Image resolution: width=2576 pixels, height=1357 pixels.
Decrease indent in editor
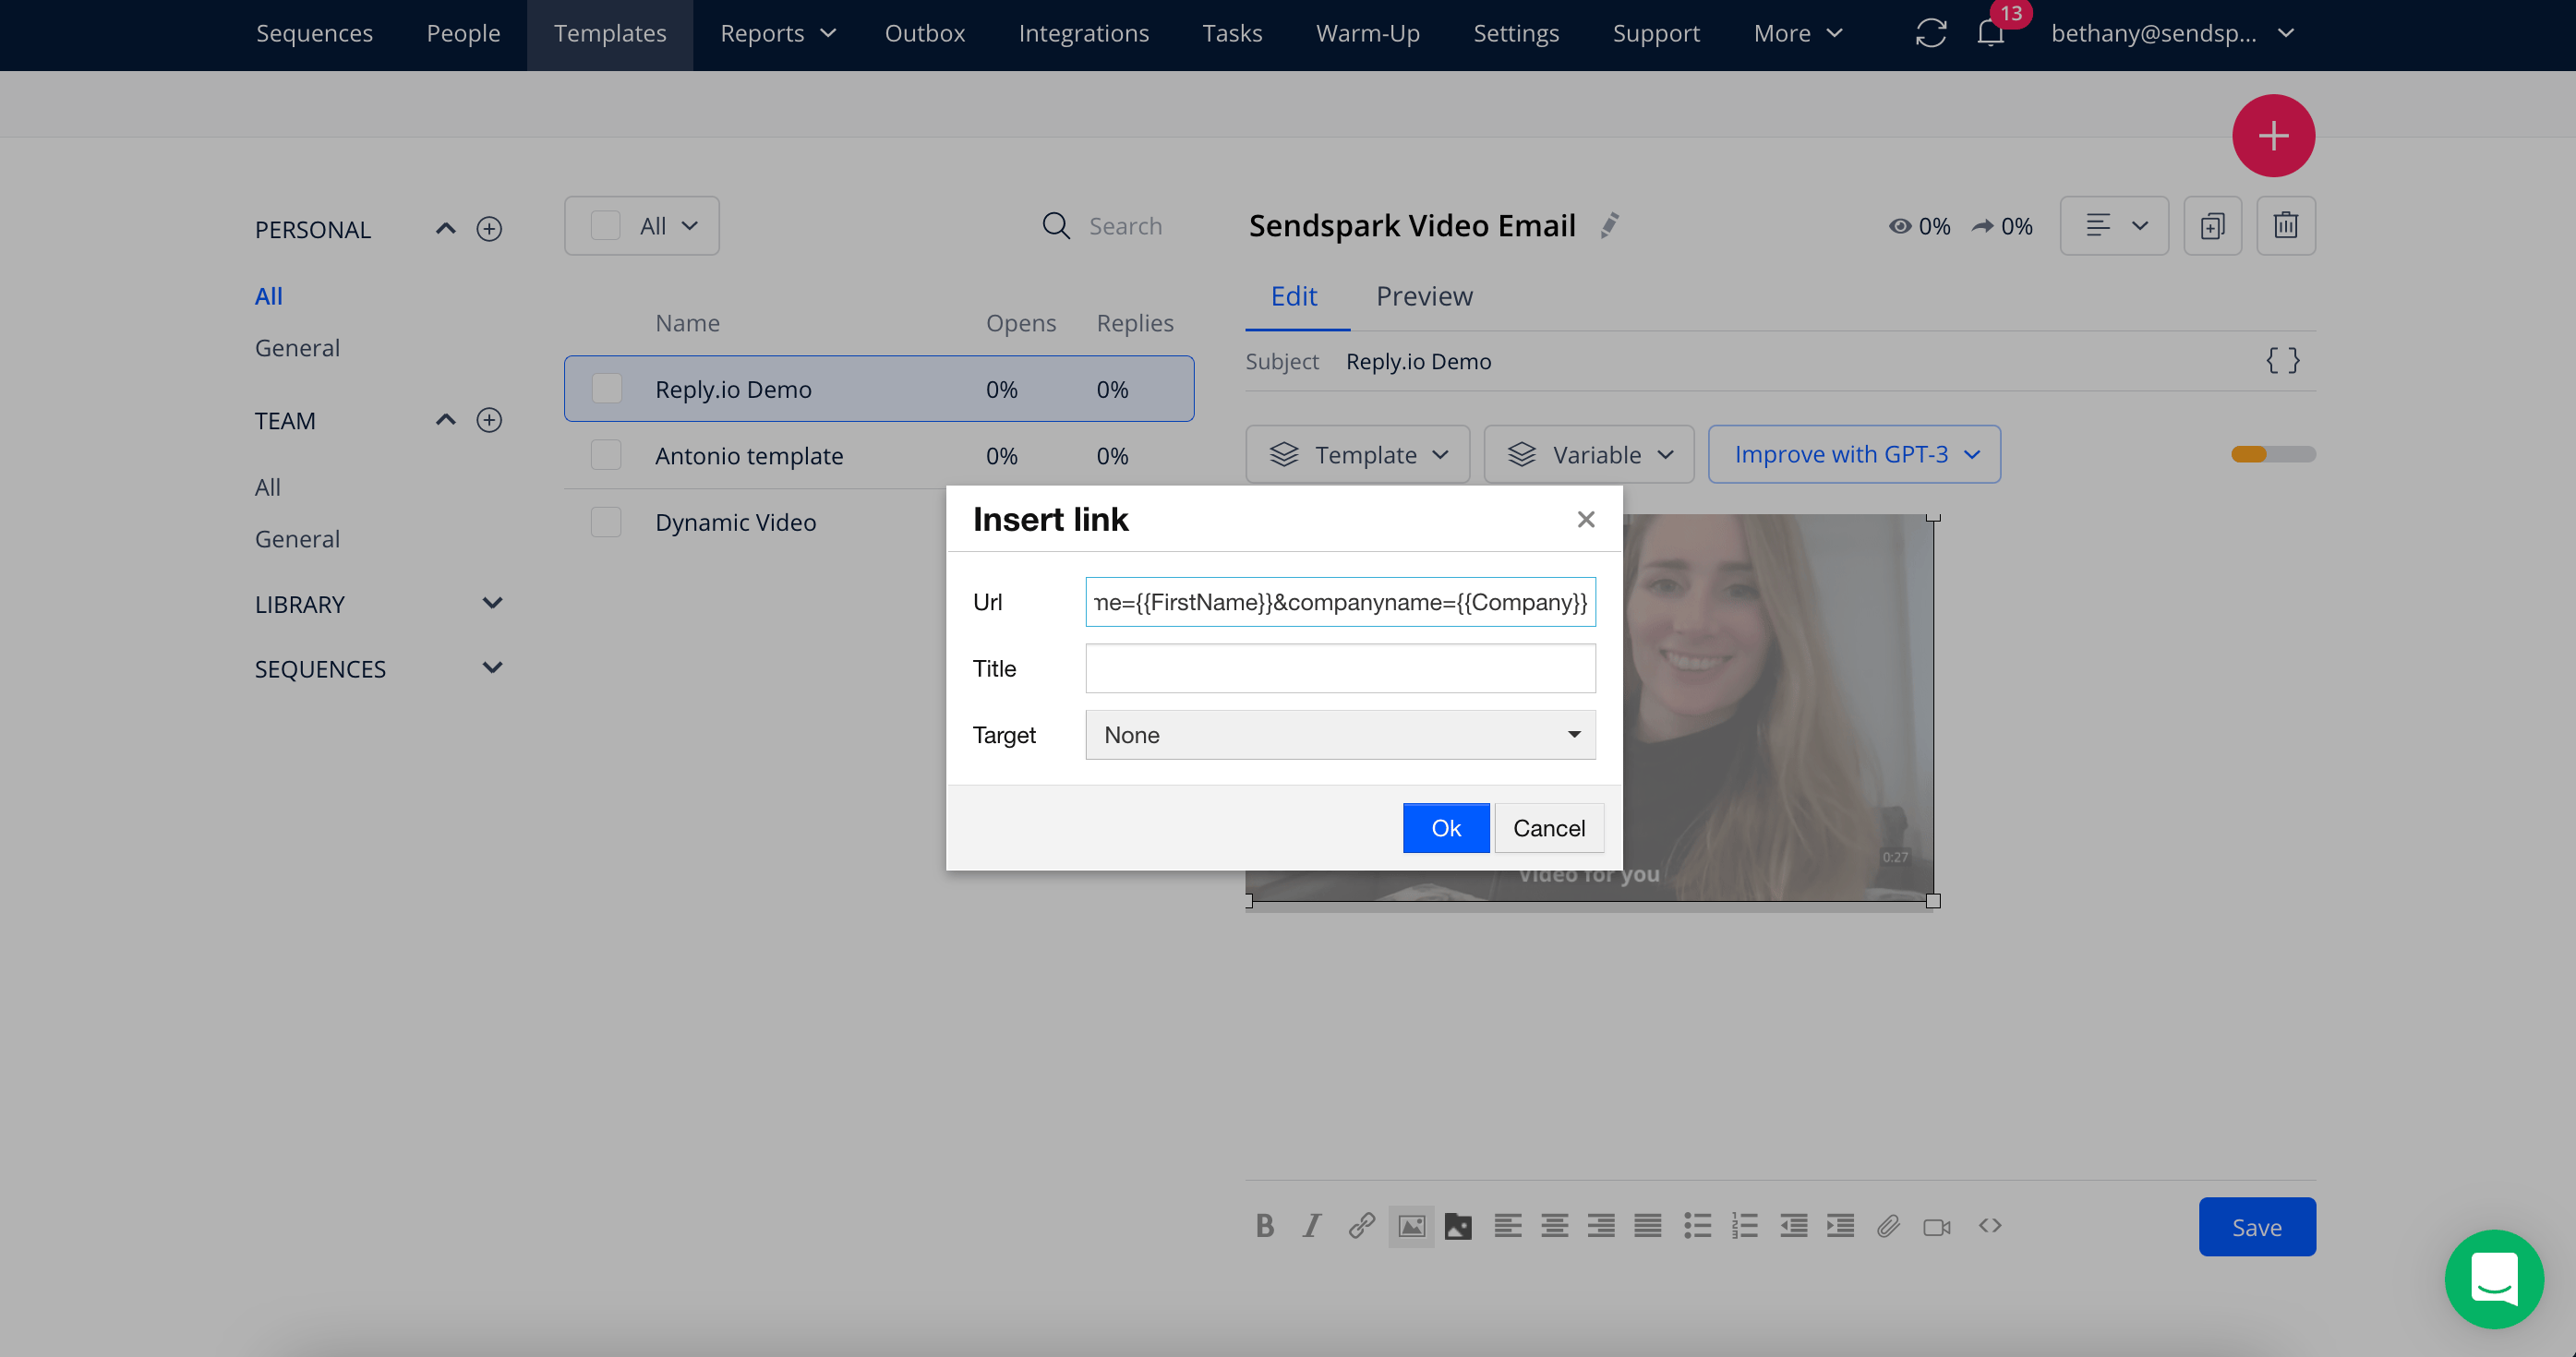click(x=1793, y=1226)
